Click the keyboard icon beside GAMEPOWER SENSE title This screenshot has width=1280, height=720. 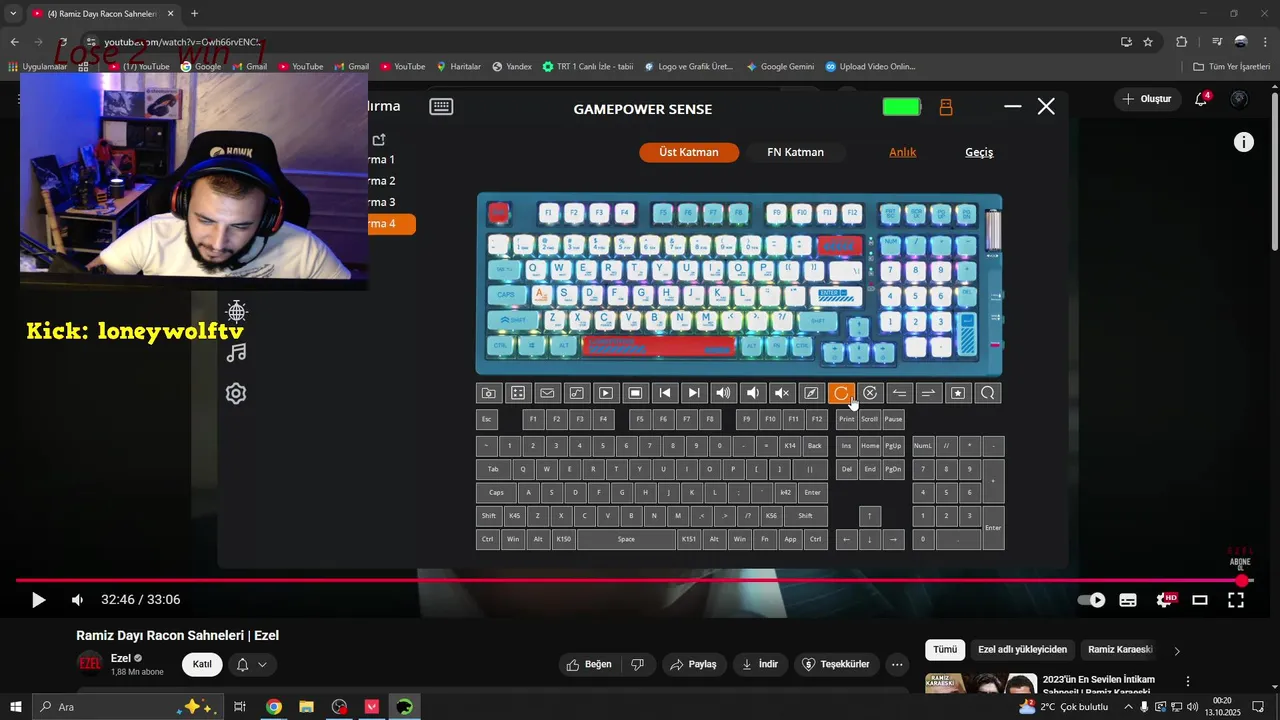point(441,107)
